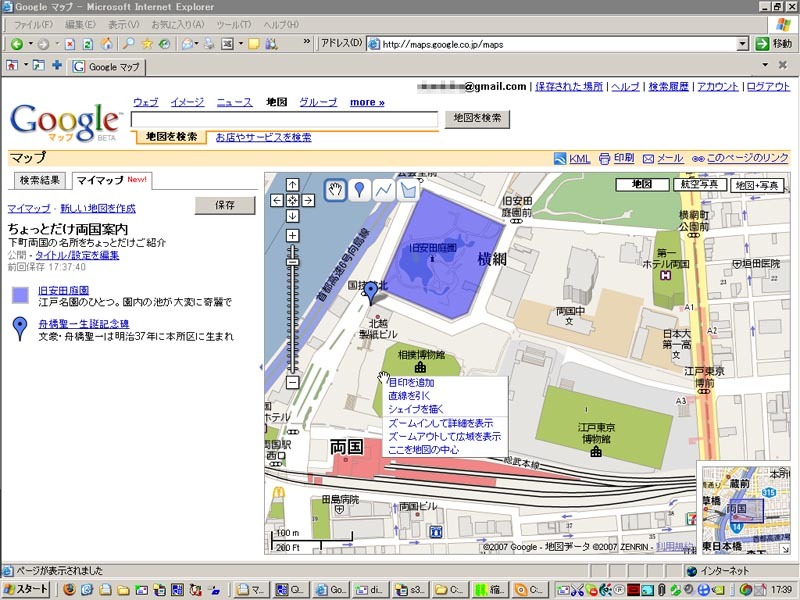Click the overview mini map thumbnail
This screenshot has height=600, width=800.
pos(746,508)
